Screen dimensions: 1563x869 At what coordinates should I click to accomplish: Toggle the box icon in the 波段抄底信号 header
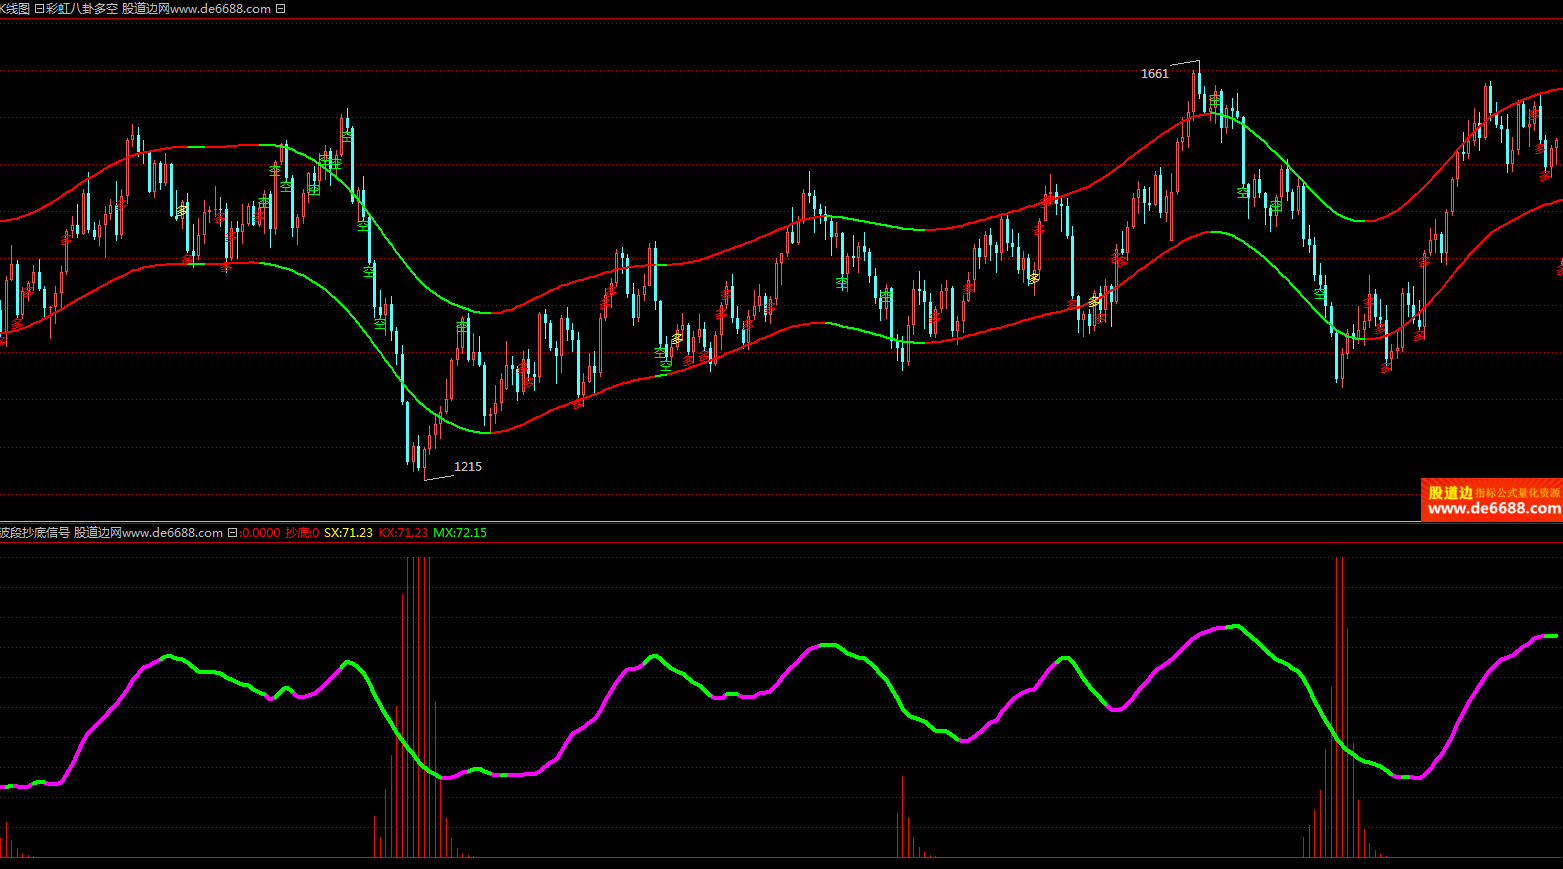(x=232, y=533)
